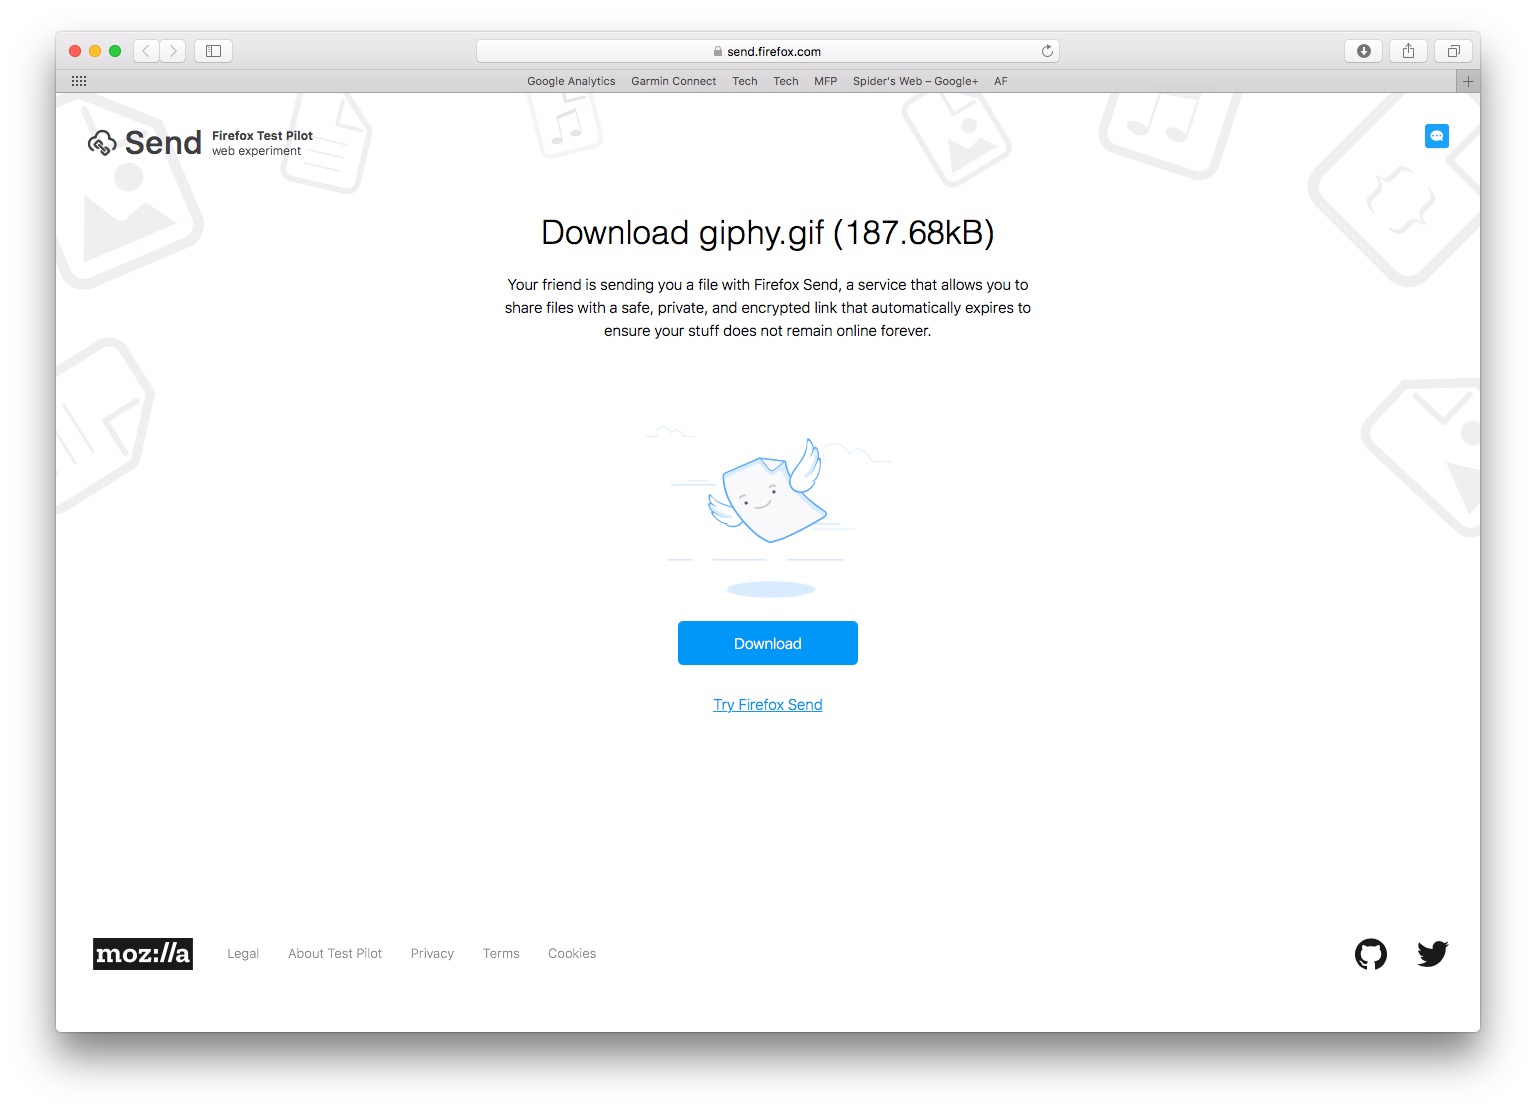The height and width of the screenshot is (1112, 1536).
Task: Open the Try Firefox Send link
Action: (x=767, y=705)
